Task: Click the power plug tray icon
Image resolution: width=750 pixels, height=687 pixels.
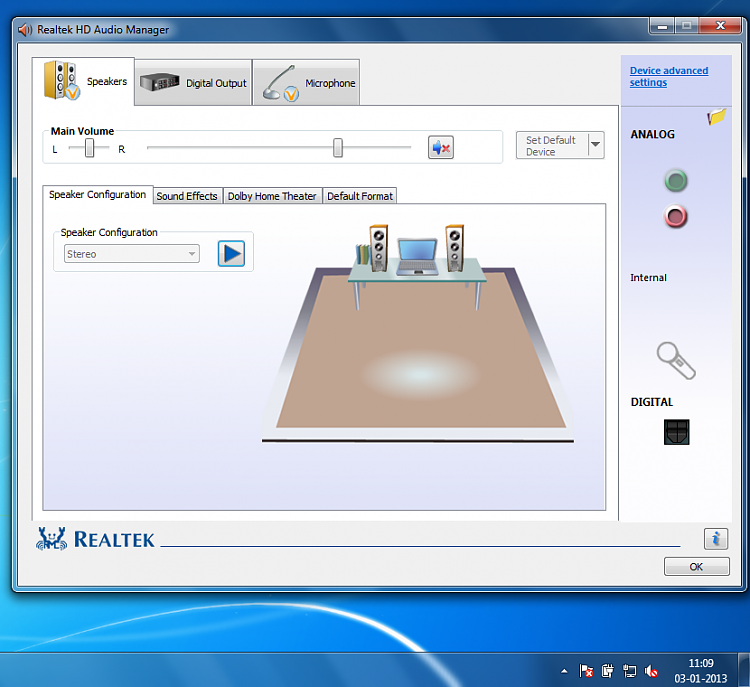Action: [x=607, y=671]
